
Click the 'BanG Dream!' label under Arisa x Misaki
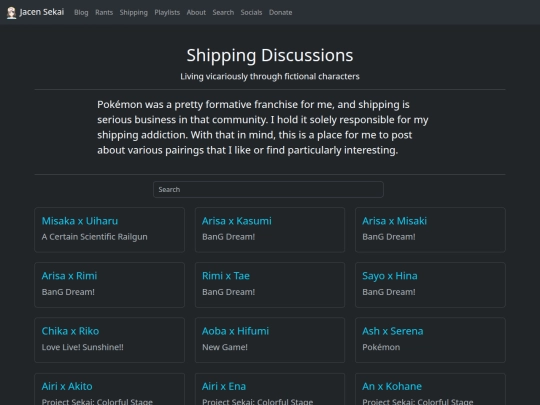(389, 237)
